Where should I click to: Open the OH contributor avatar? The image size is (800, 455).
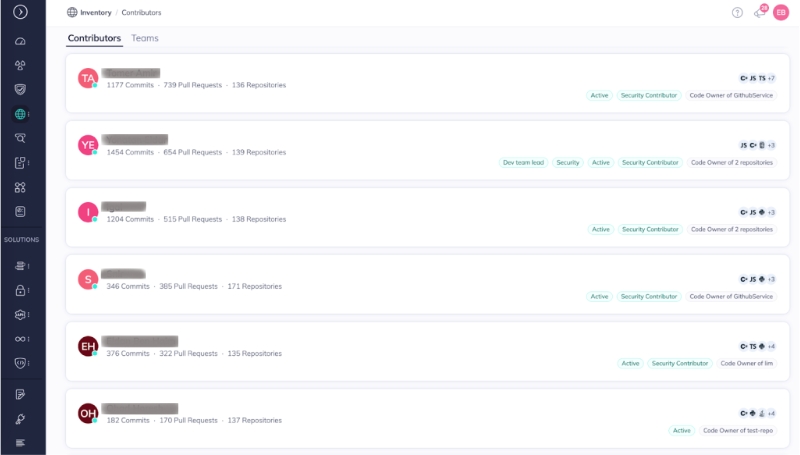pos(88,413)
